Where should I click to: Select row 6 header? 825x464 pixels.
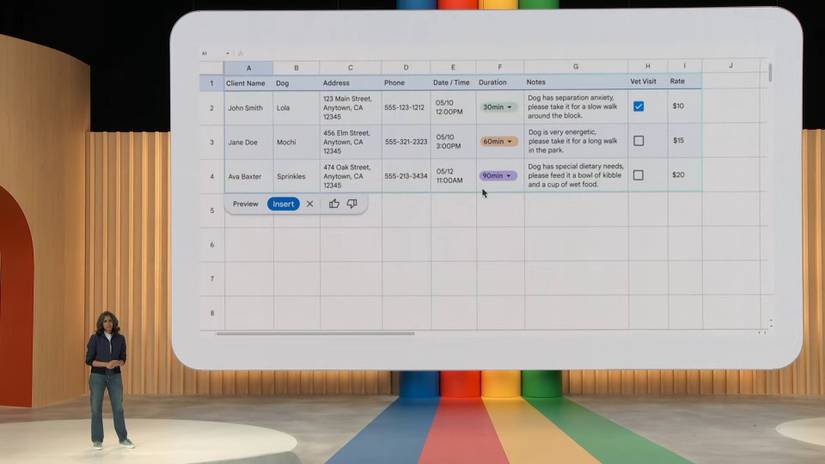[x=212, y=245]
